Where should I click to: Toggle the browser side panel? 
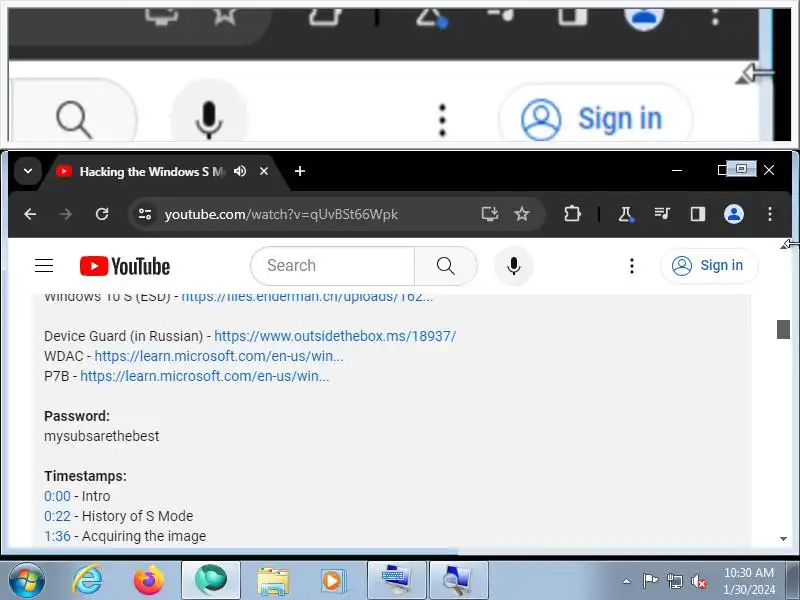(697, 214)
